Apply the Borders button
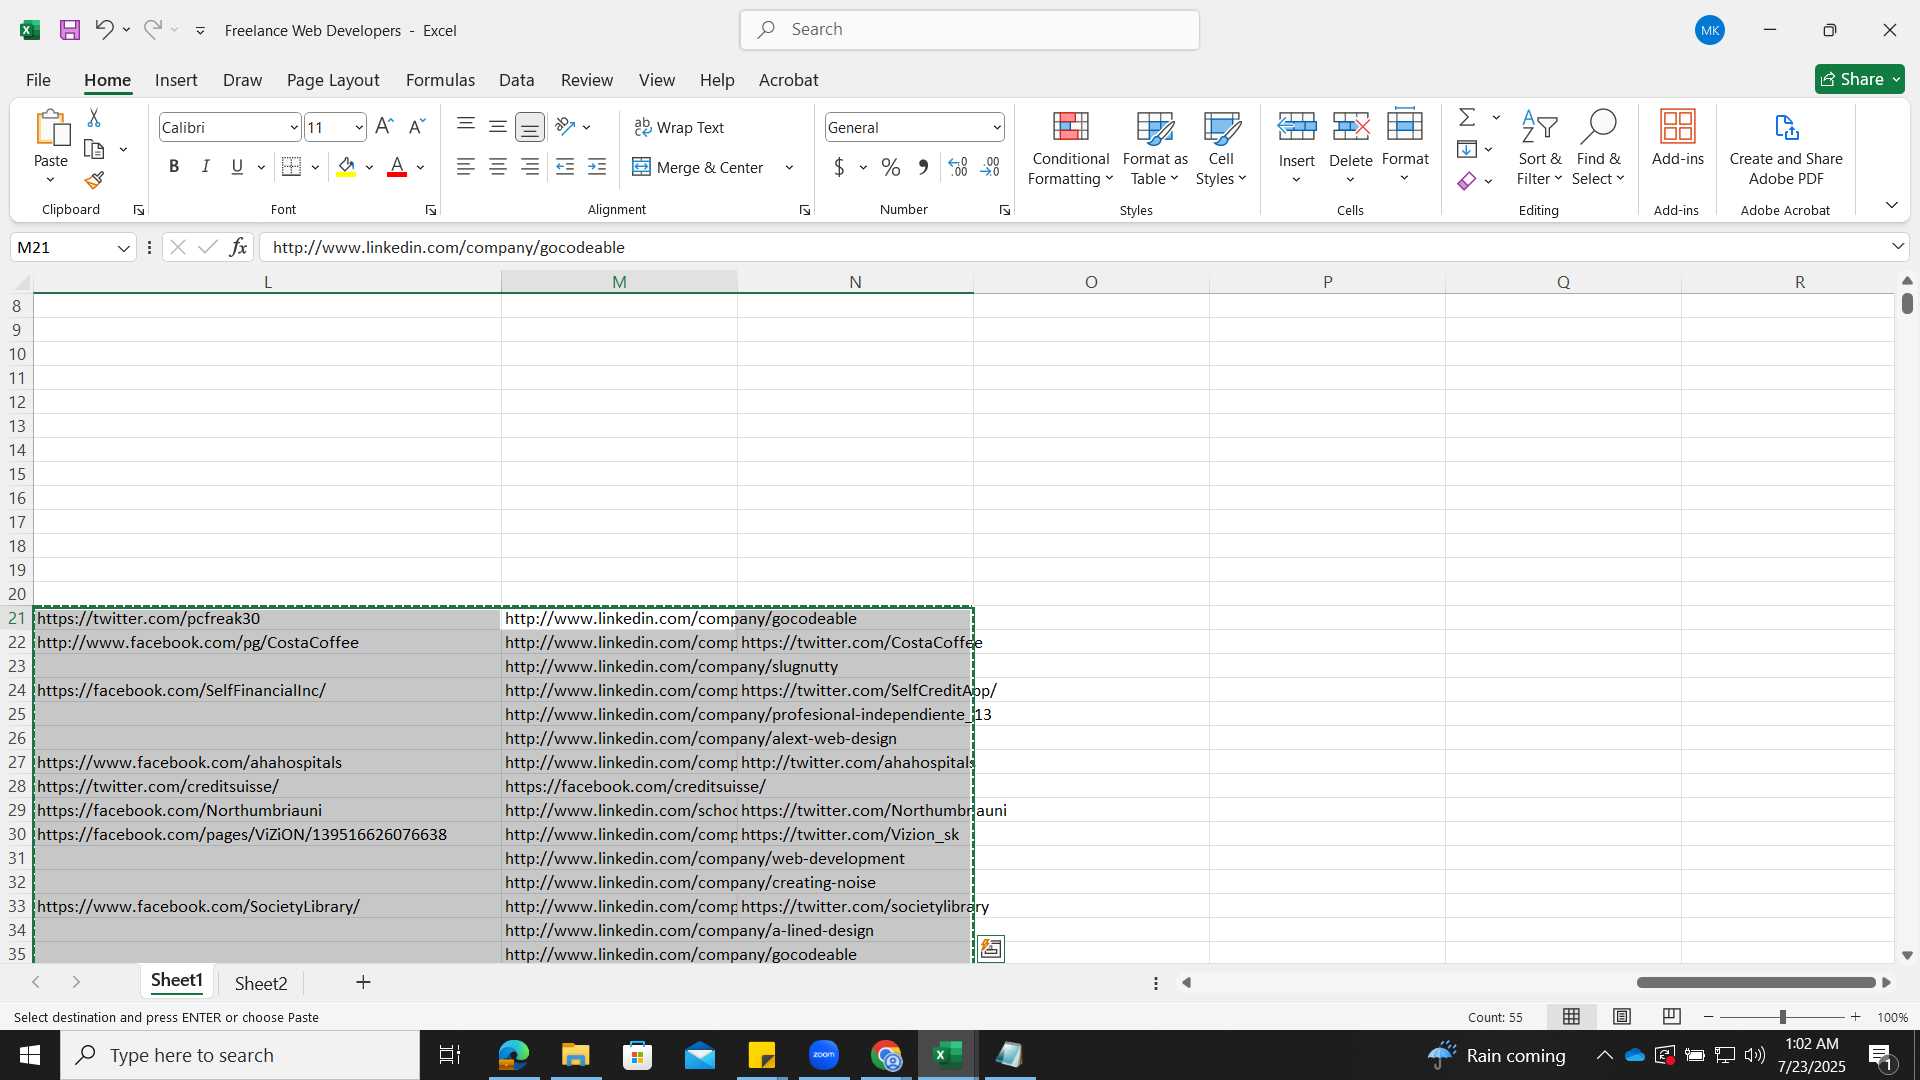 pyautogui.click(x=291, y=167)
